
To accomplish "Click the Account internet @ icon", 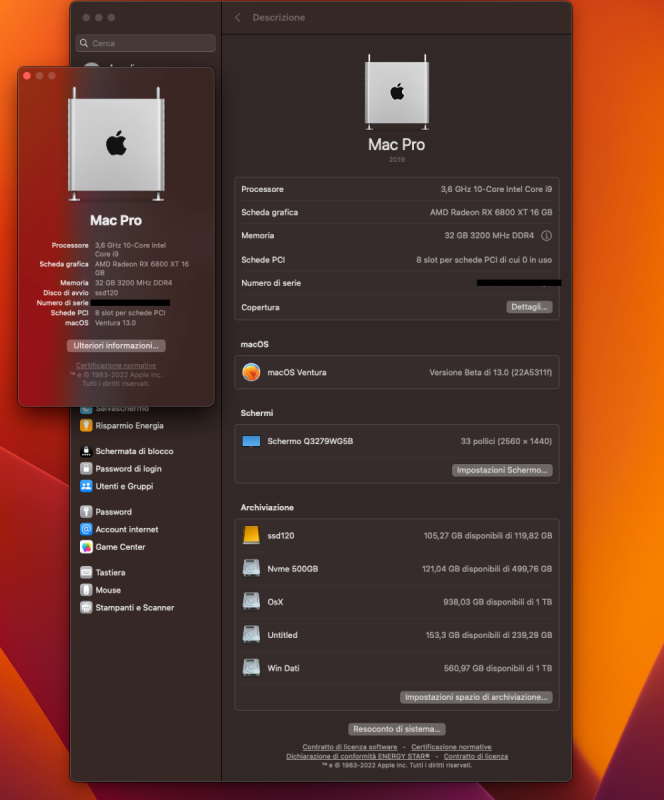I will point(86,529).
